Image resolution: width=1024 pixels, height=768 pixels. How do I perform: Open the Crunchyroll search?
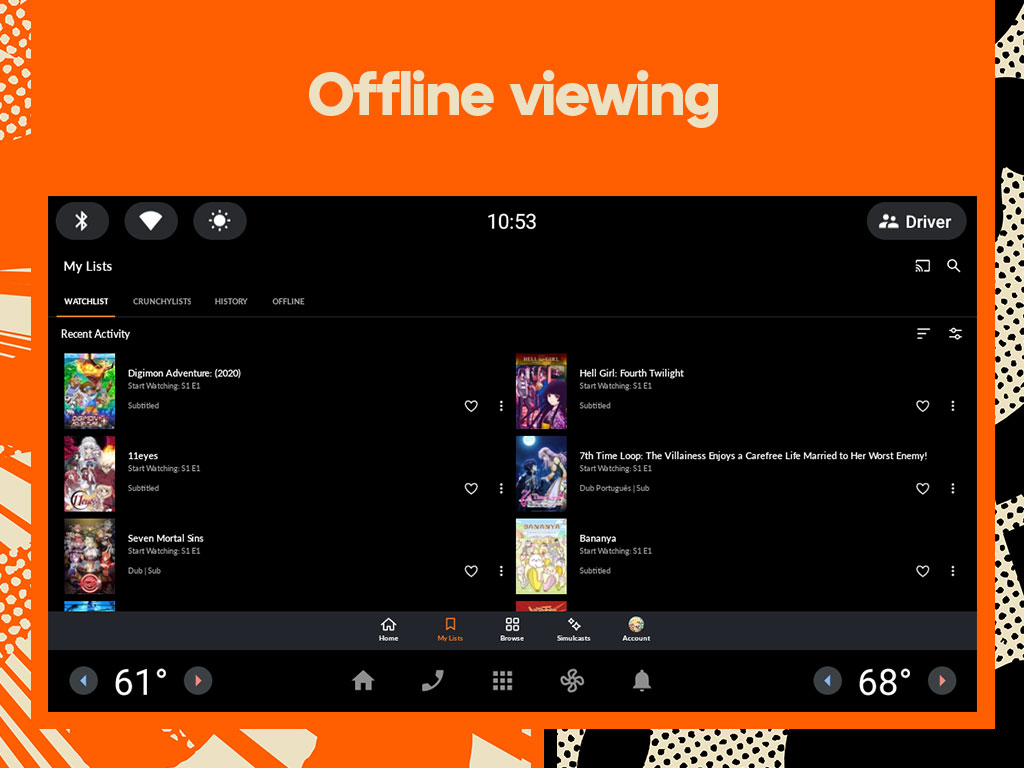tap(953, 266)
